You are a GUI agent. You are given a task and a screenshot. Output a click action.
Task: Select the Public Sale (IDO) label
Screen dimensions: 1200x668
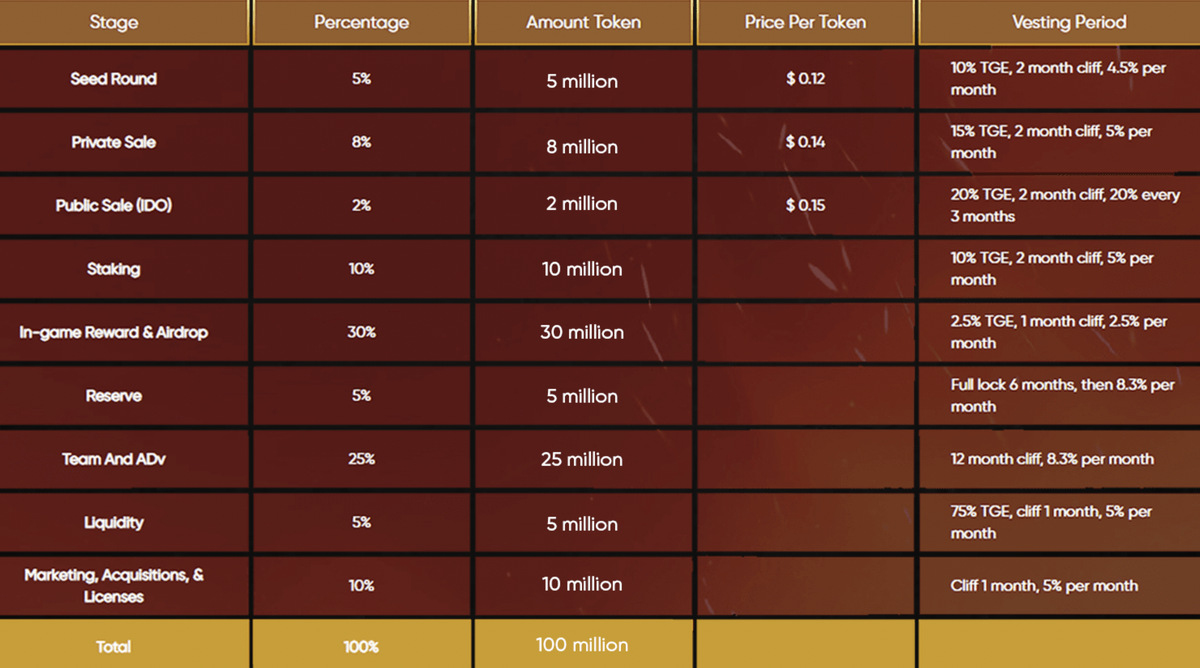coord(114,205)
